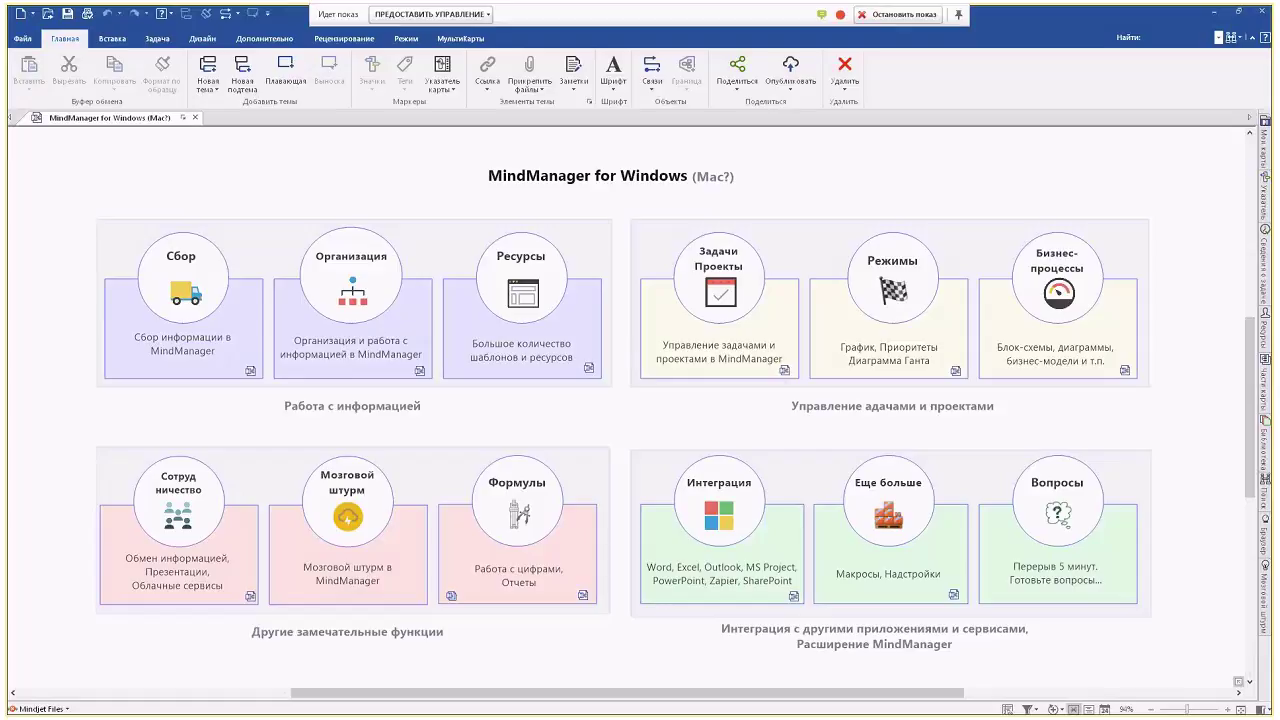This screenshot has height=720, width=1280.
Task: Switch to the Вставка ribbon tab
Action: pos(112,38)
